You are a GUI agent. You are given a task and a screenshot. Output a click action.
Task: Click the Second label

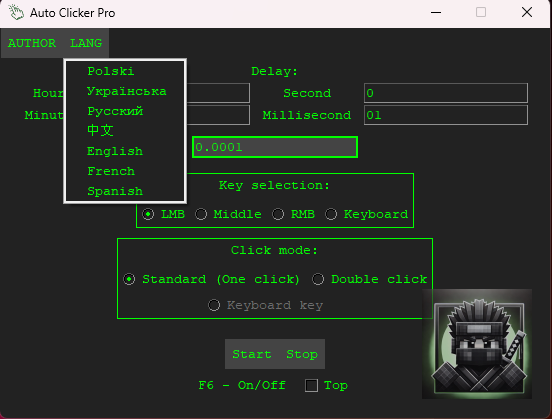point(307,93)
